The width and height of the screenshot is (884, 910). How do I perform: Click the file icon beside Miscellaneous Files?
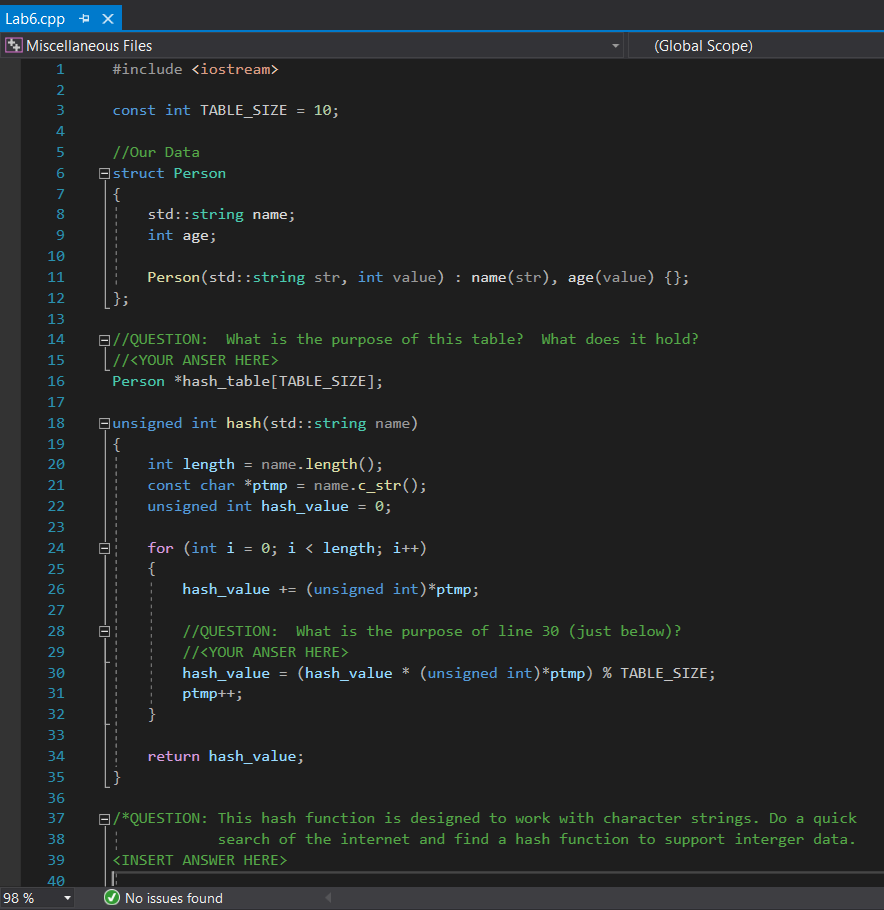(x=13, y=45)
